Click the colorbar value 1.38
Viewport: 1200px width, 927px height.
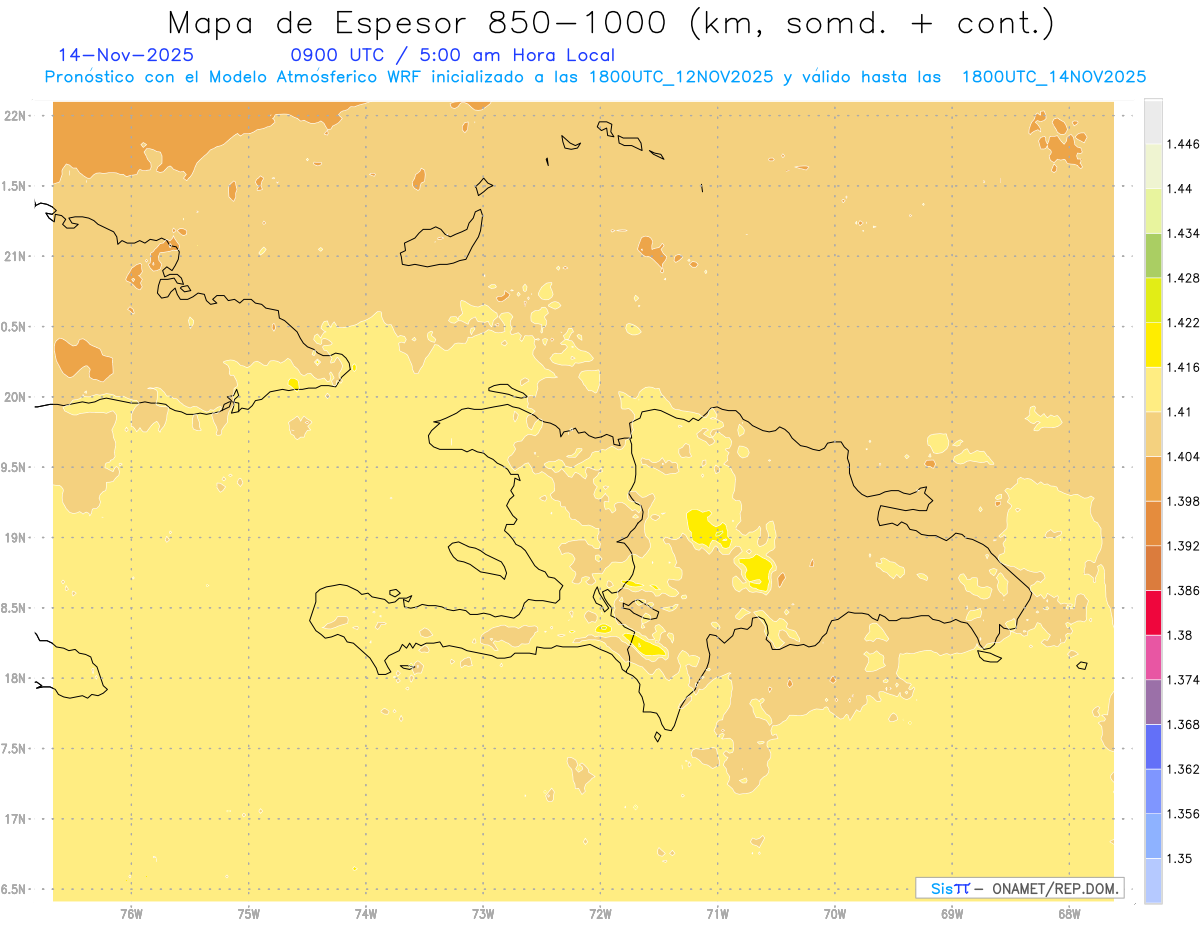[1178, 635]
